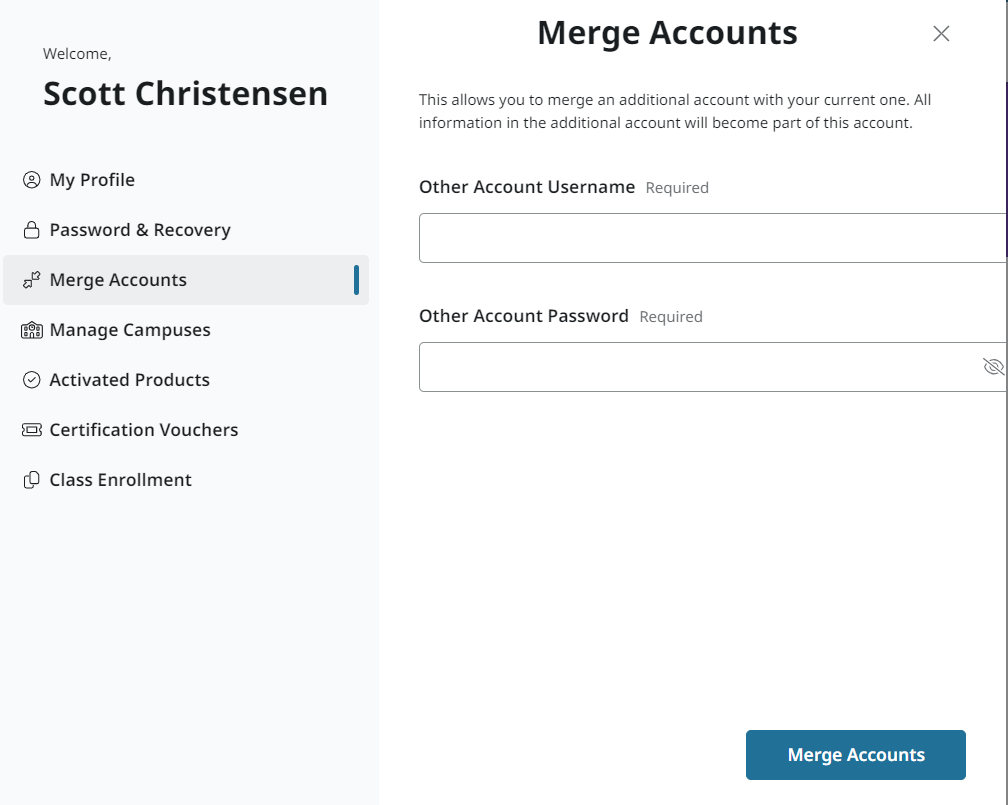Image resolution: width=1008 pixels, height=805 pixels.
Task: Click the Certification Vouchers ticket icon
Action: 31,429
